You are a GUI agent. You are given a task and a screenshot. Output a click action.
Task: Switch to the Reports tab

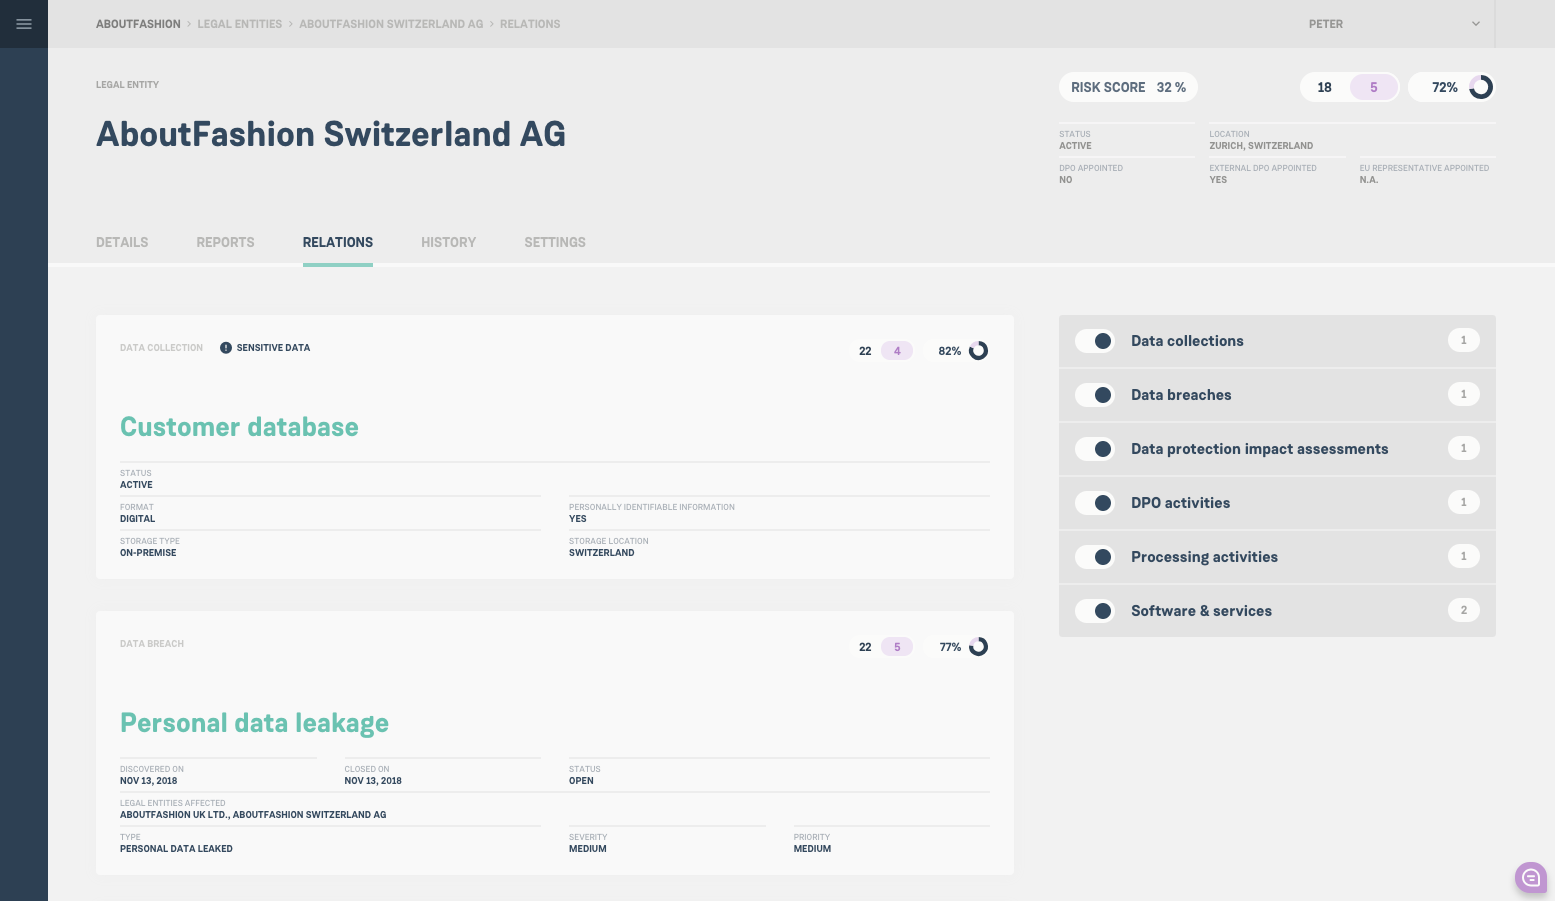point(225,242)
